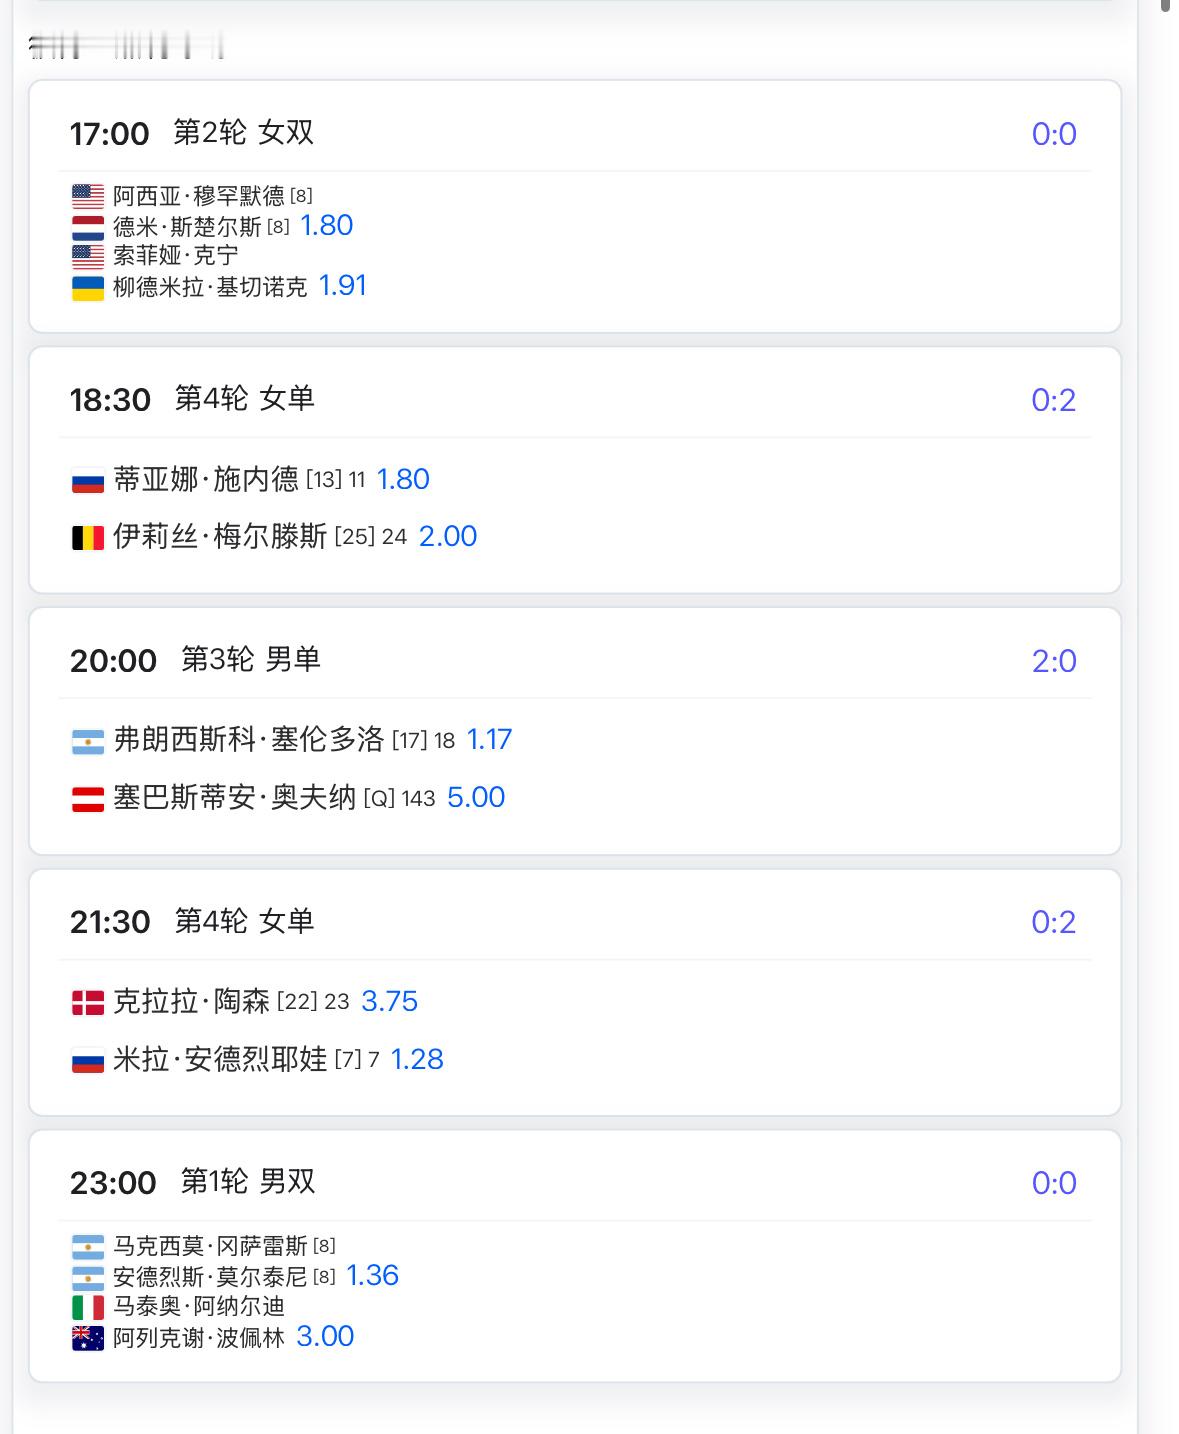Click the Russian flag beside 蒂亚娜·施内德
1179x1434 pixels.
coord(88,481)
